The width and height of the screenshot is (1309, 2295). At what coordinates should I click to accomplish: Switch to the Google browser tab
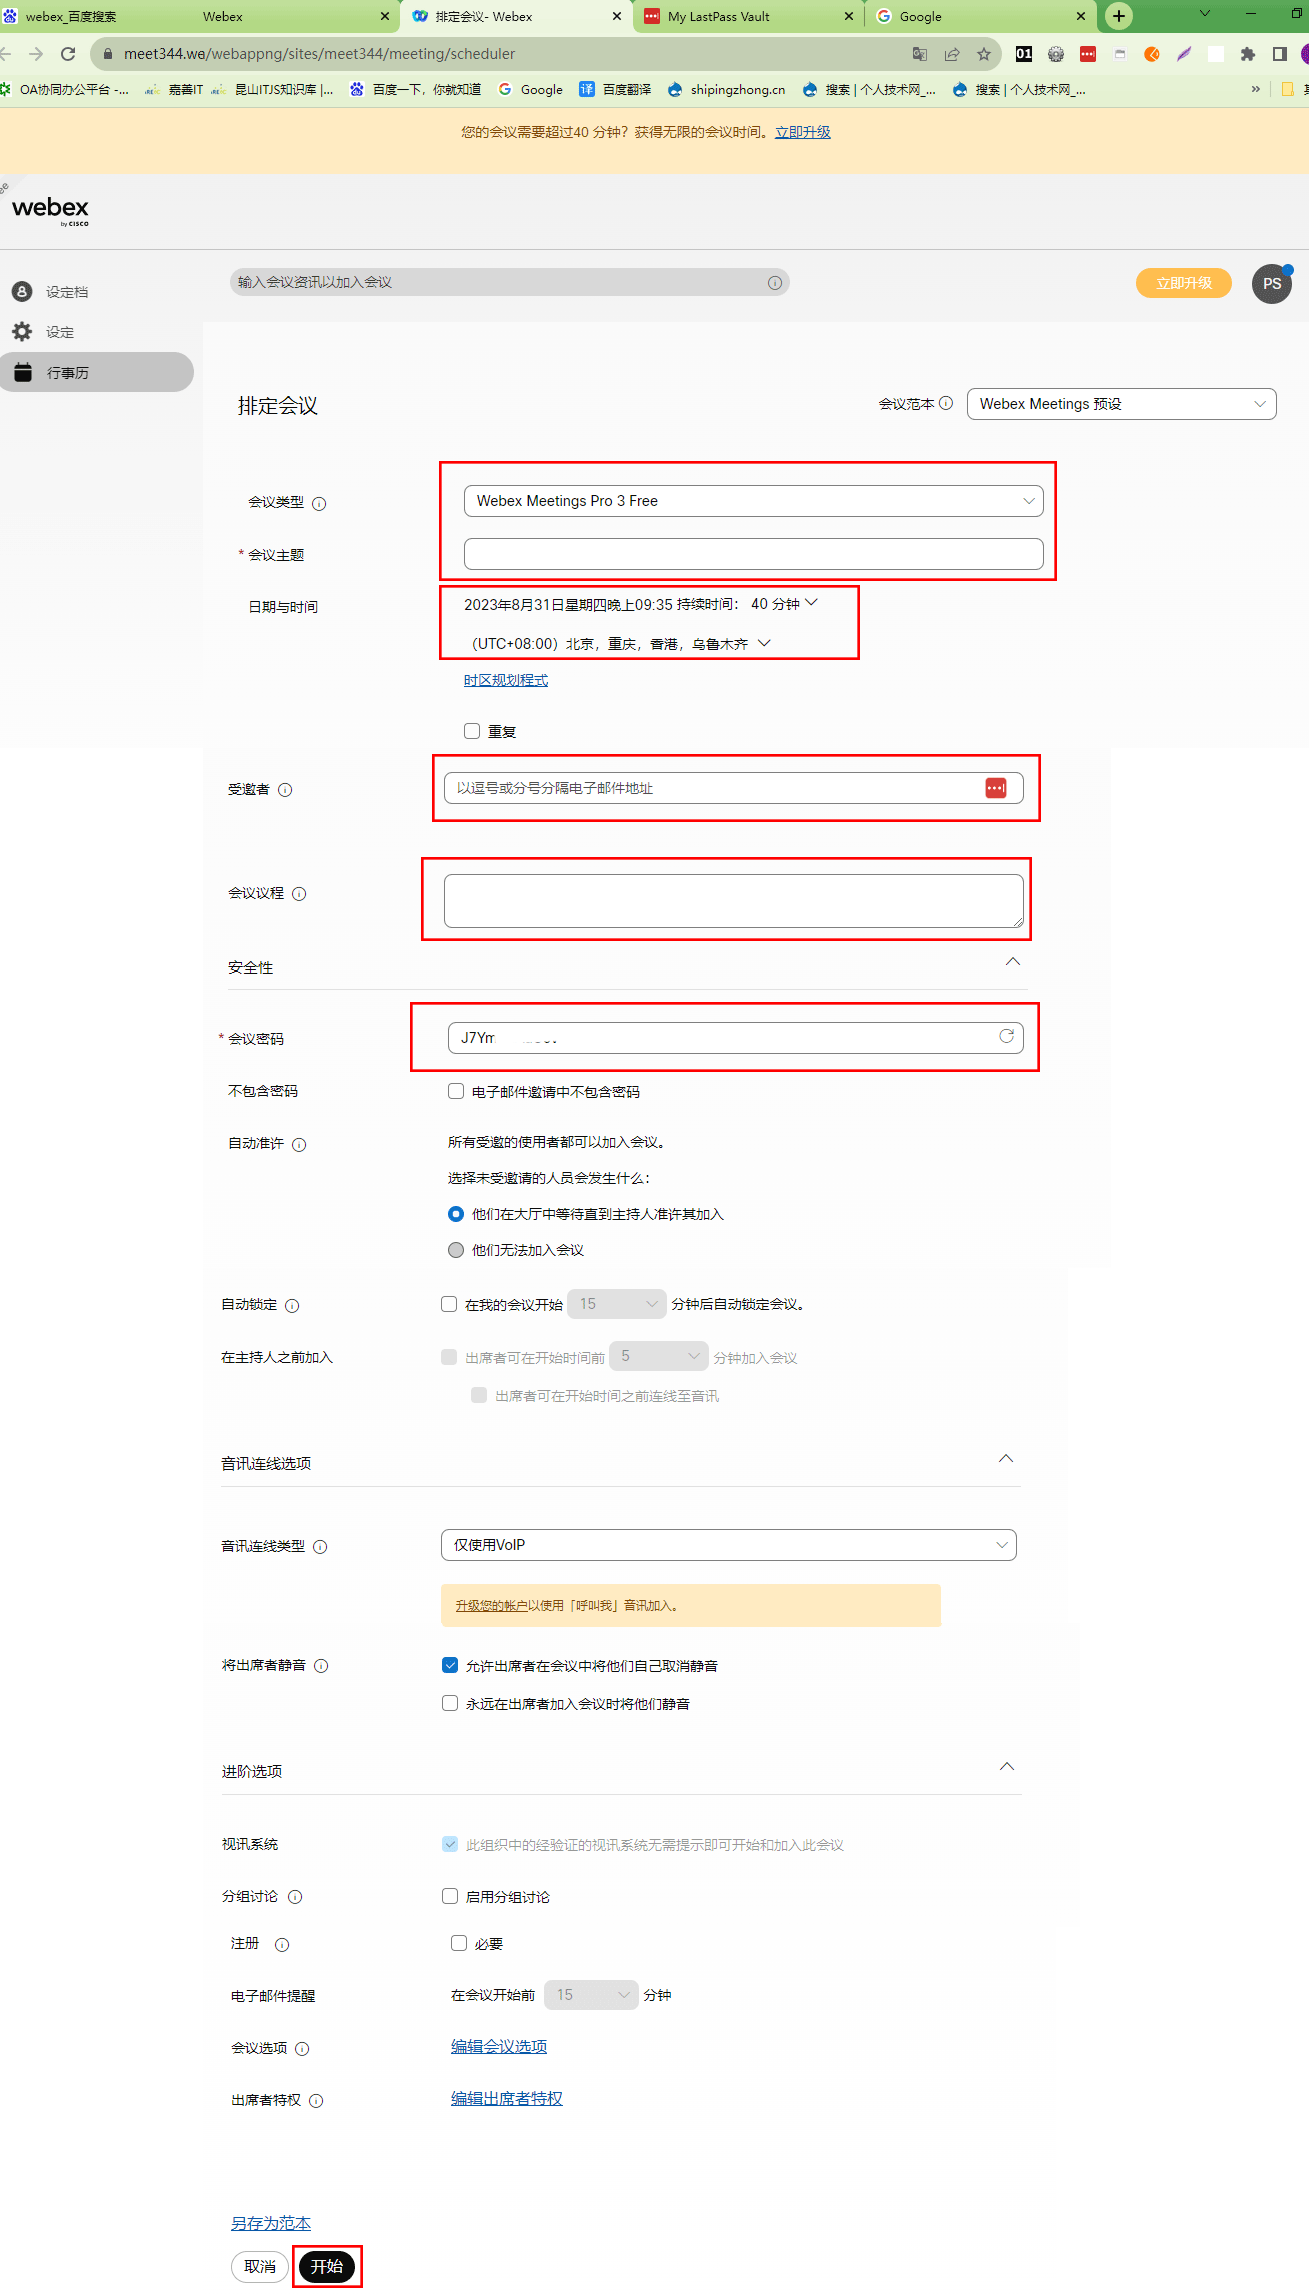click(x=980, y=16)
